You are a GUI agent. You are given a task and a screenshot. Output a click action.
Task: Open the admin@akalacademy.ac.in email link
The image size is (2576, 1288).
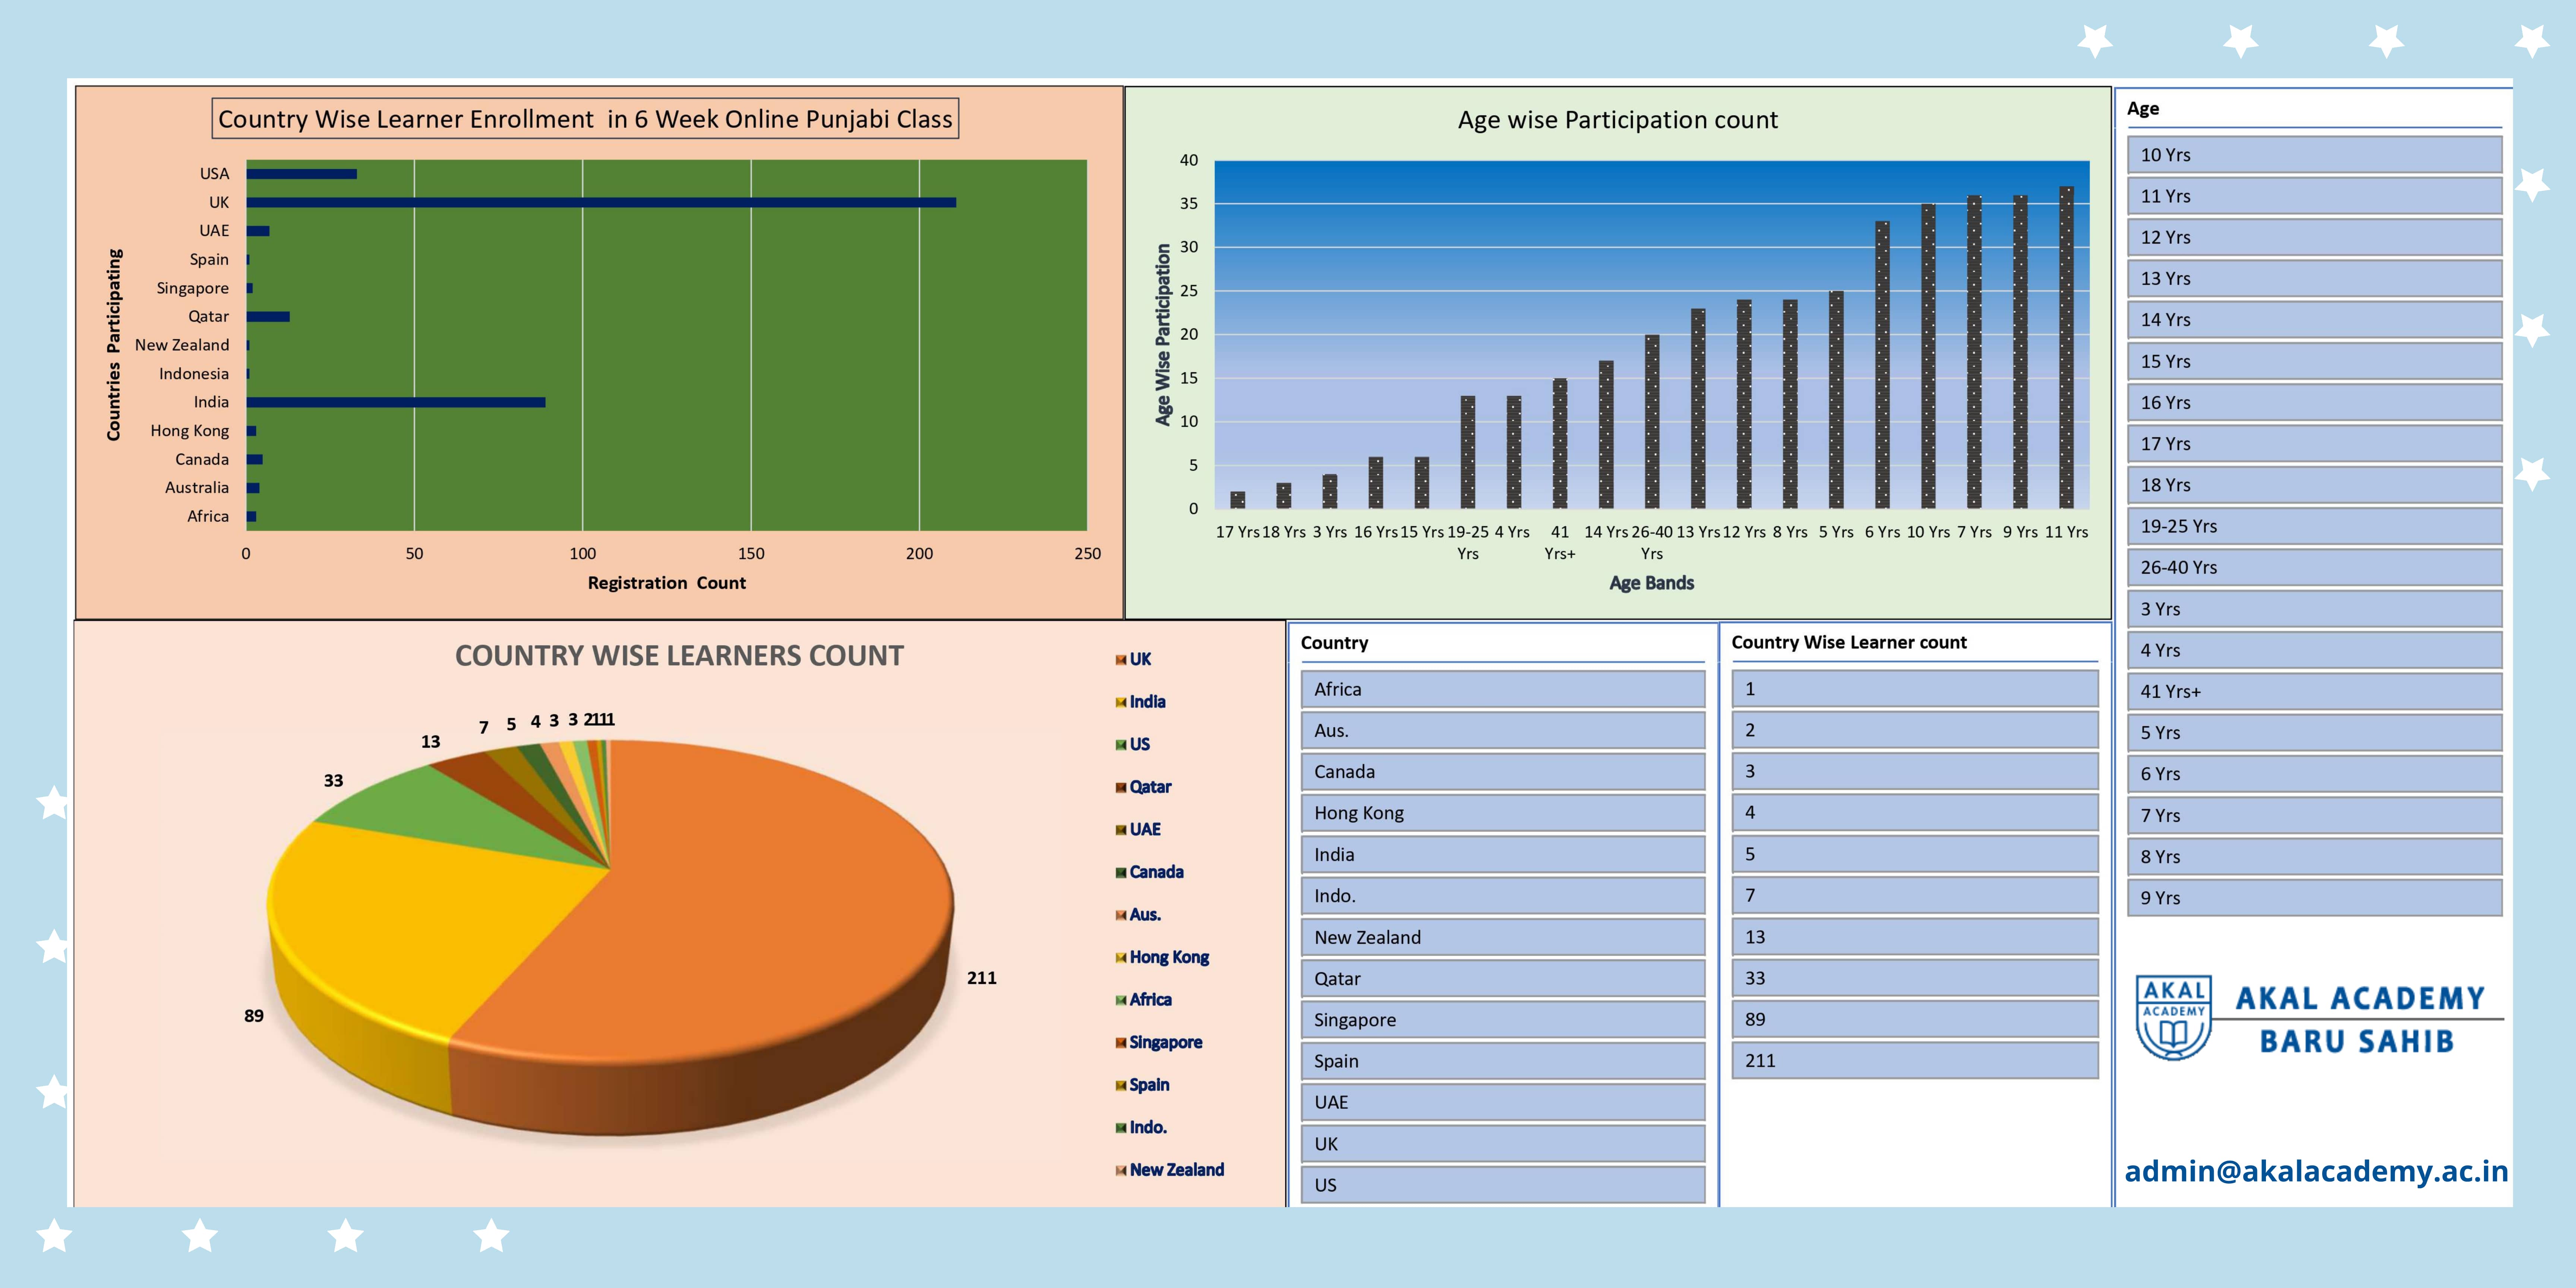point(2315,1171)
